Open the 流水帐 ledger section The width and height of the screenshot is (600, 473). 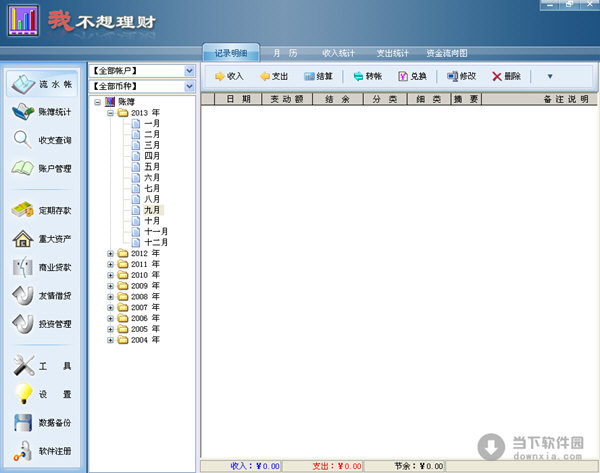click(x=42, y=83)
